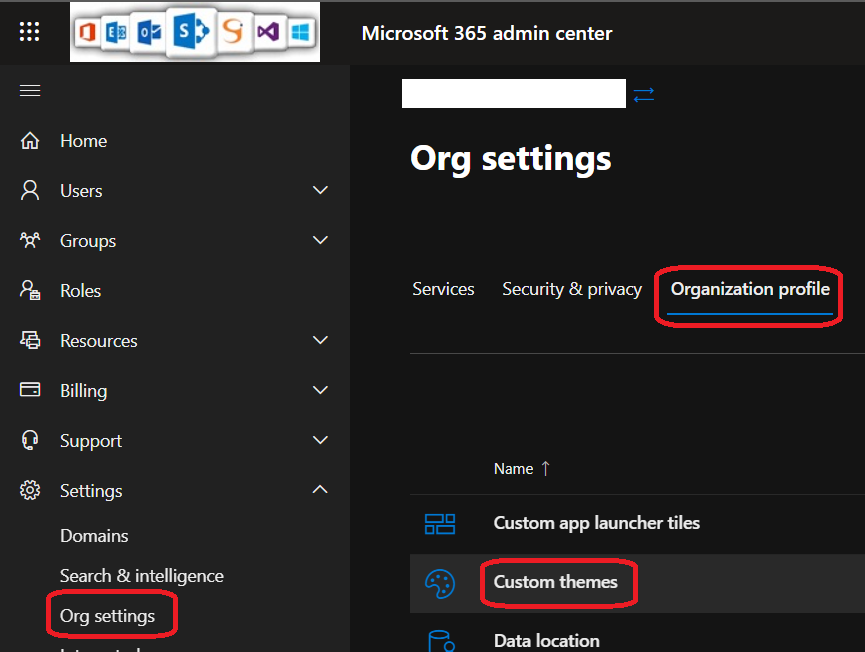Go to Domains under Settings
The width and height of the screenshot is (865, 652).
point(94,536)
